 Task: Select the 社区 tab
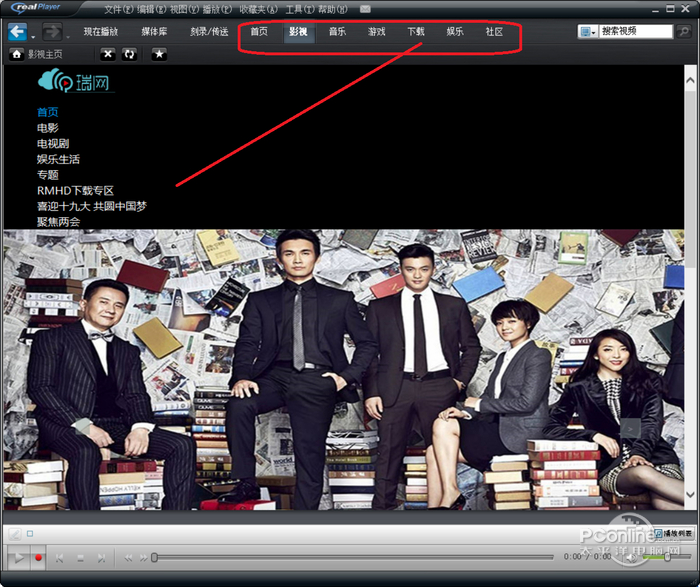494,32
